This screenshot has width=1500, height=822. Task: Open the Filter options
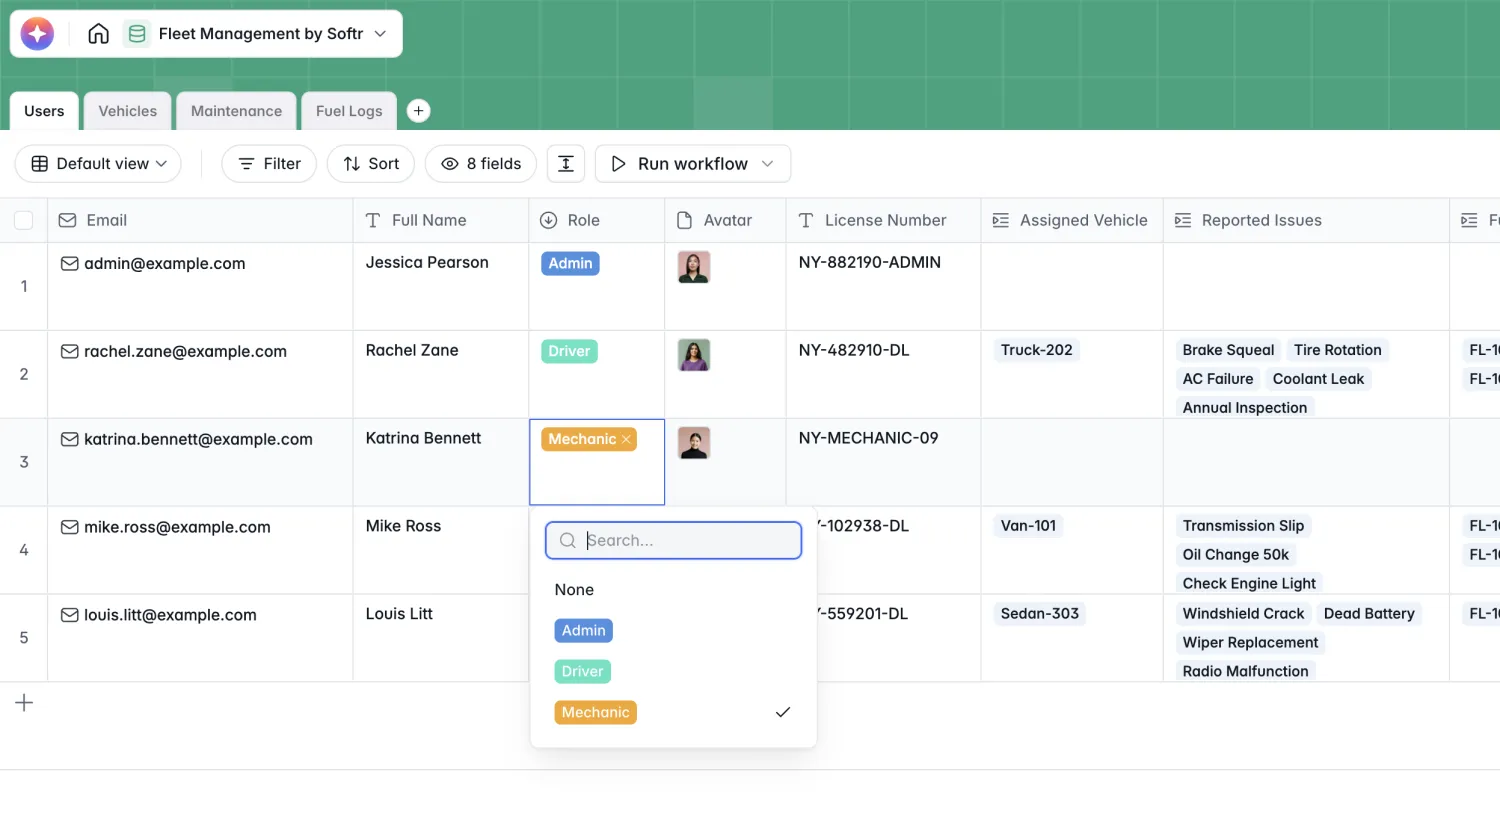(x=269, y=164)
